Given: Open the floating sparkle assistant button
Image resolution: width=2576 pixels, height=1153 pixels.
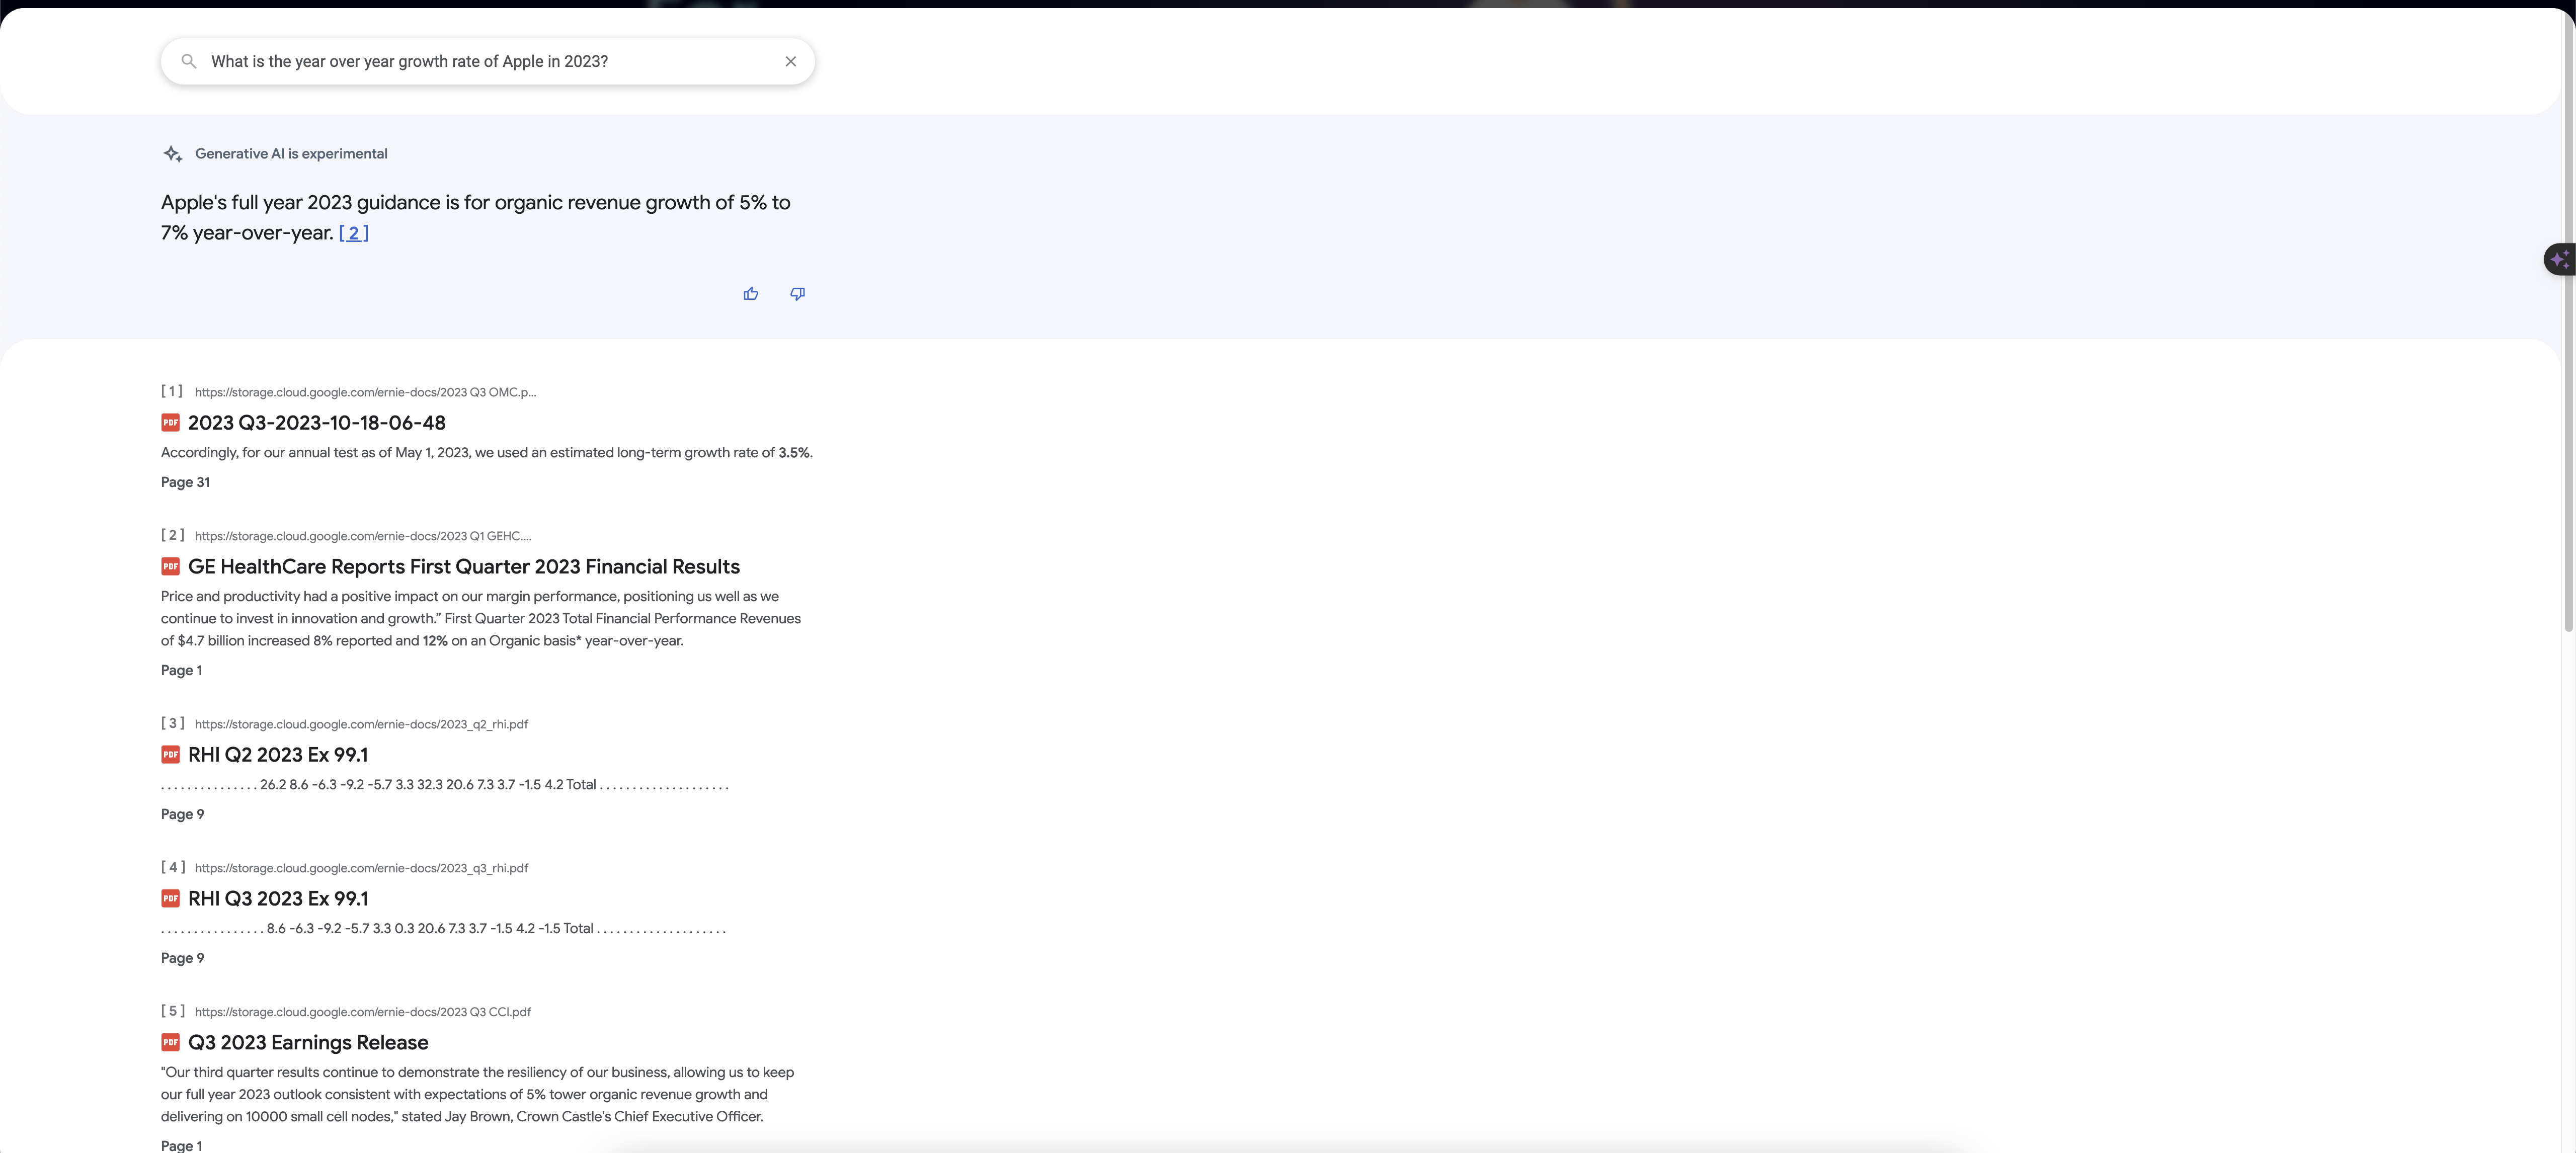Looking at the screenshot, I should 2559,259.
